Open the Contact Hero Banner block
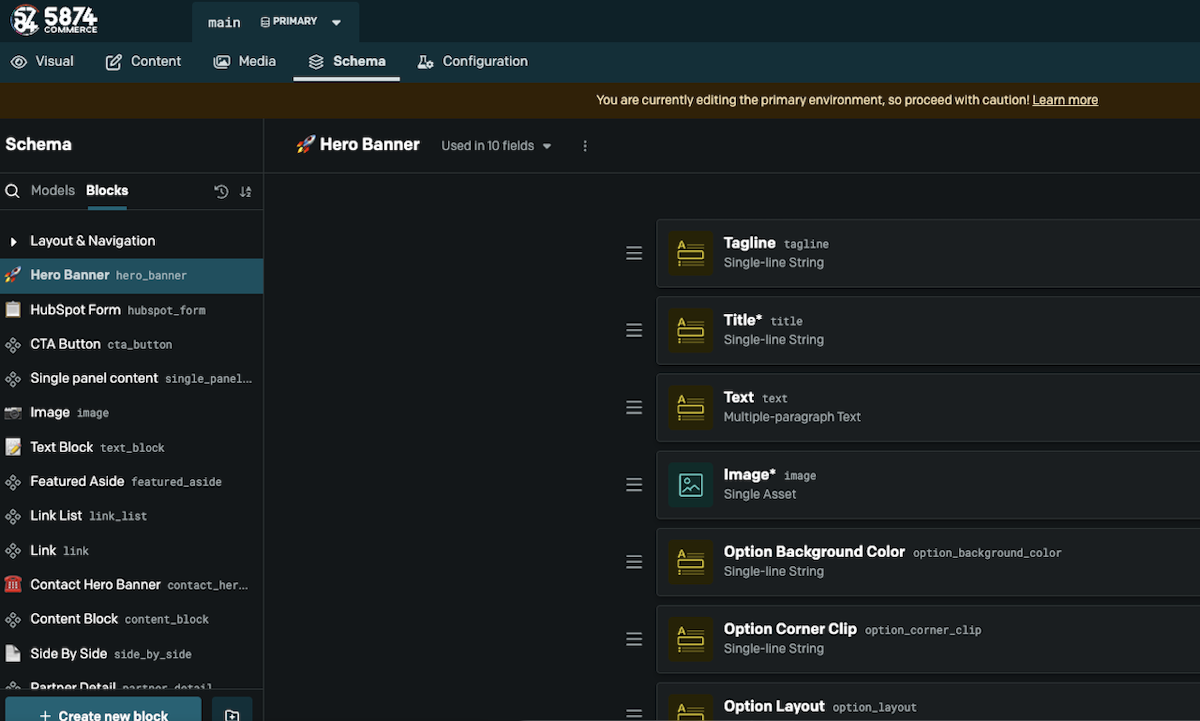The width and height of the screenshot is (1200, 721). click(131, 584)
